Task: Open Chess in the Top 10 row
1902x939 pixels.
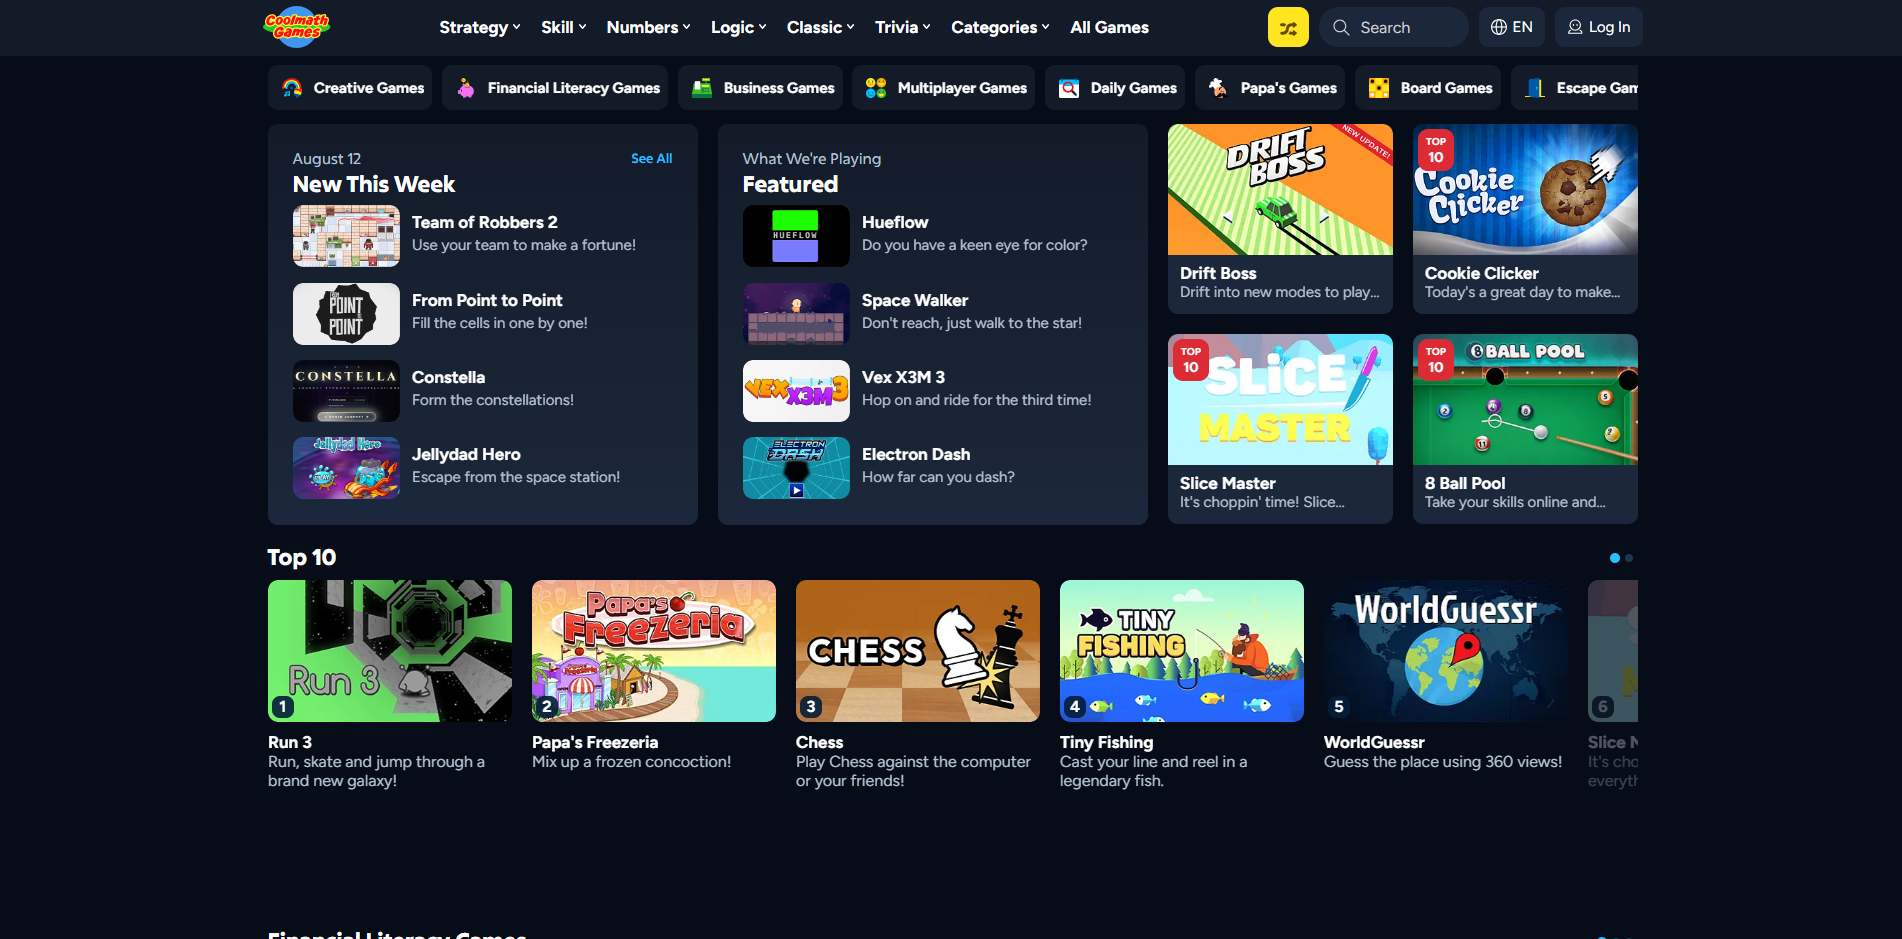Action: pyautogui.click(x=918, y=651)
